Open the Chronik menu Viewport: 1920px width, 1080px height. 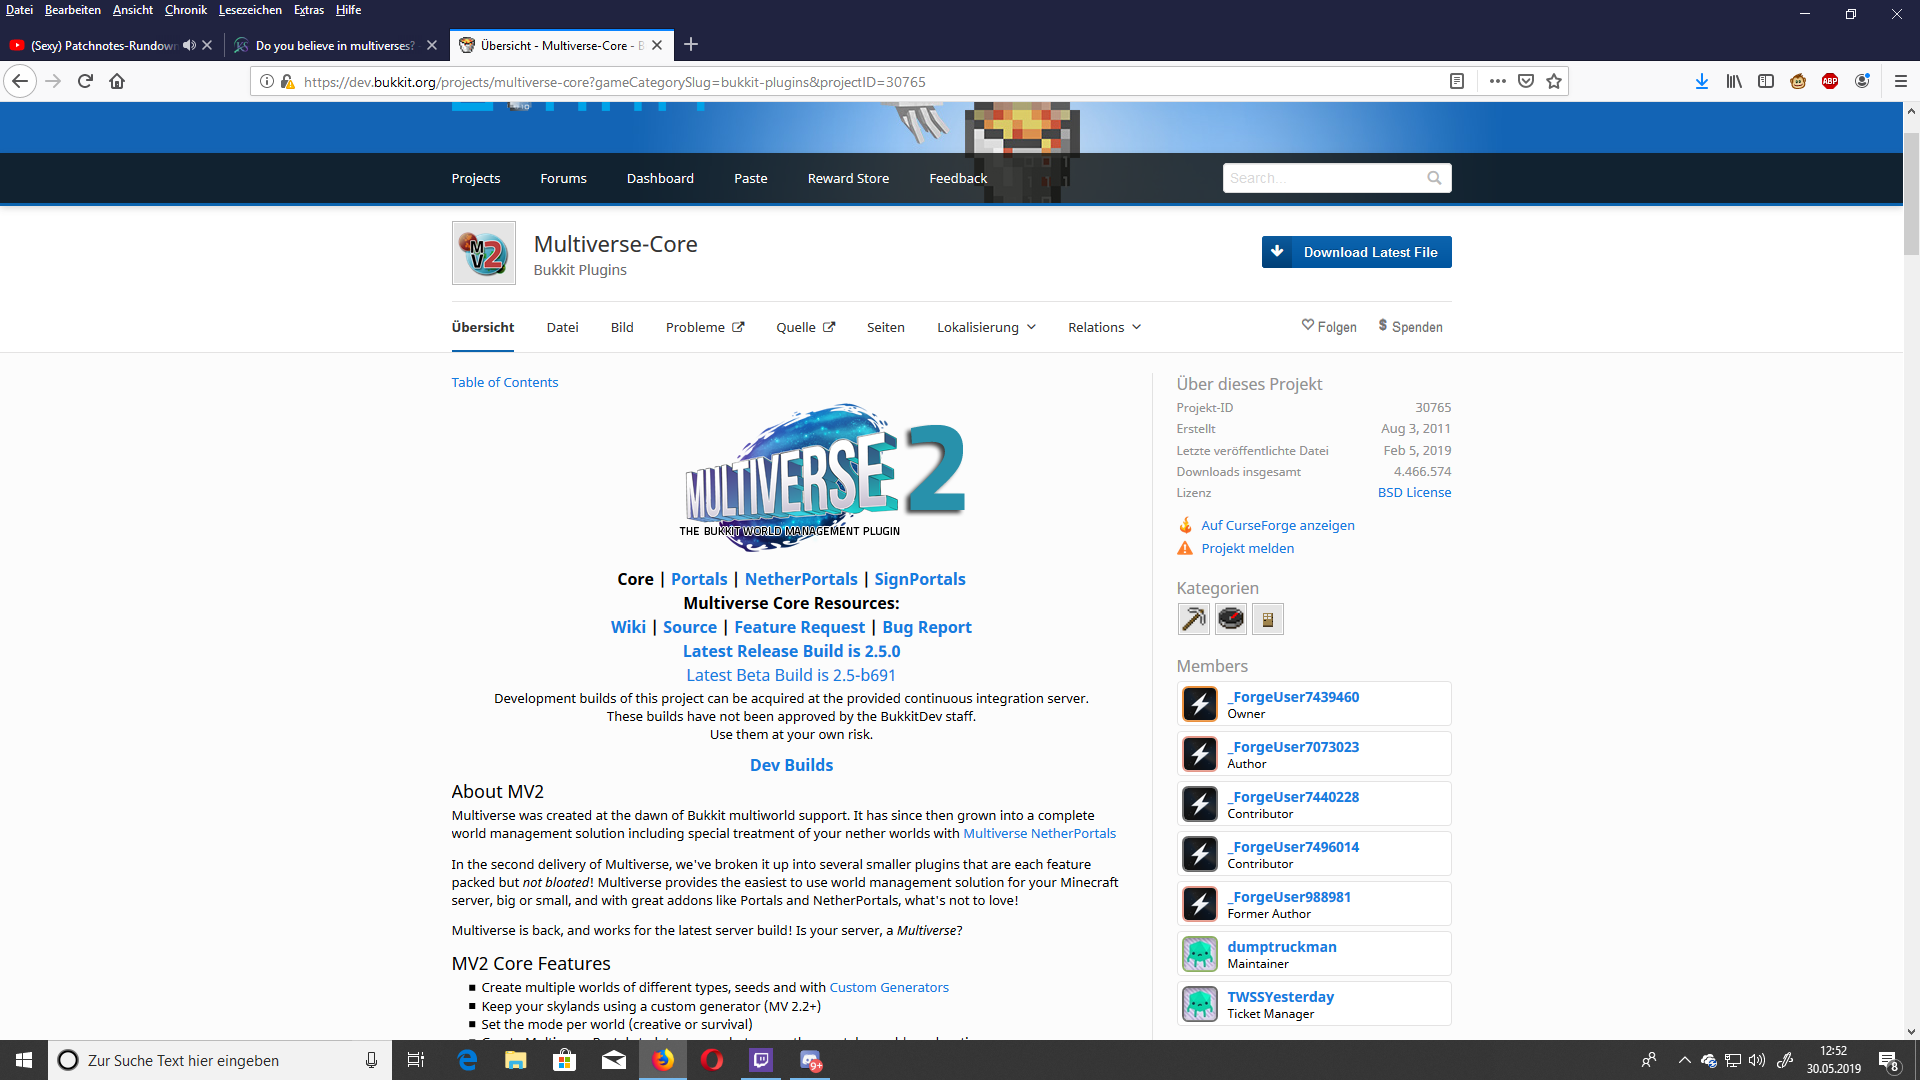186,10
